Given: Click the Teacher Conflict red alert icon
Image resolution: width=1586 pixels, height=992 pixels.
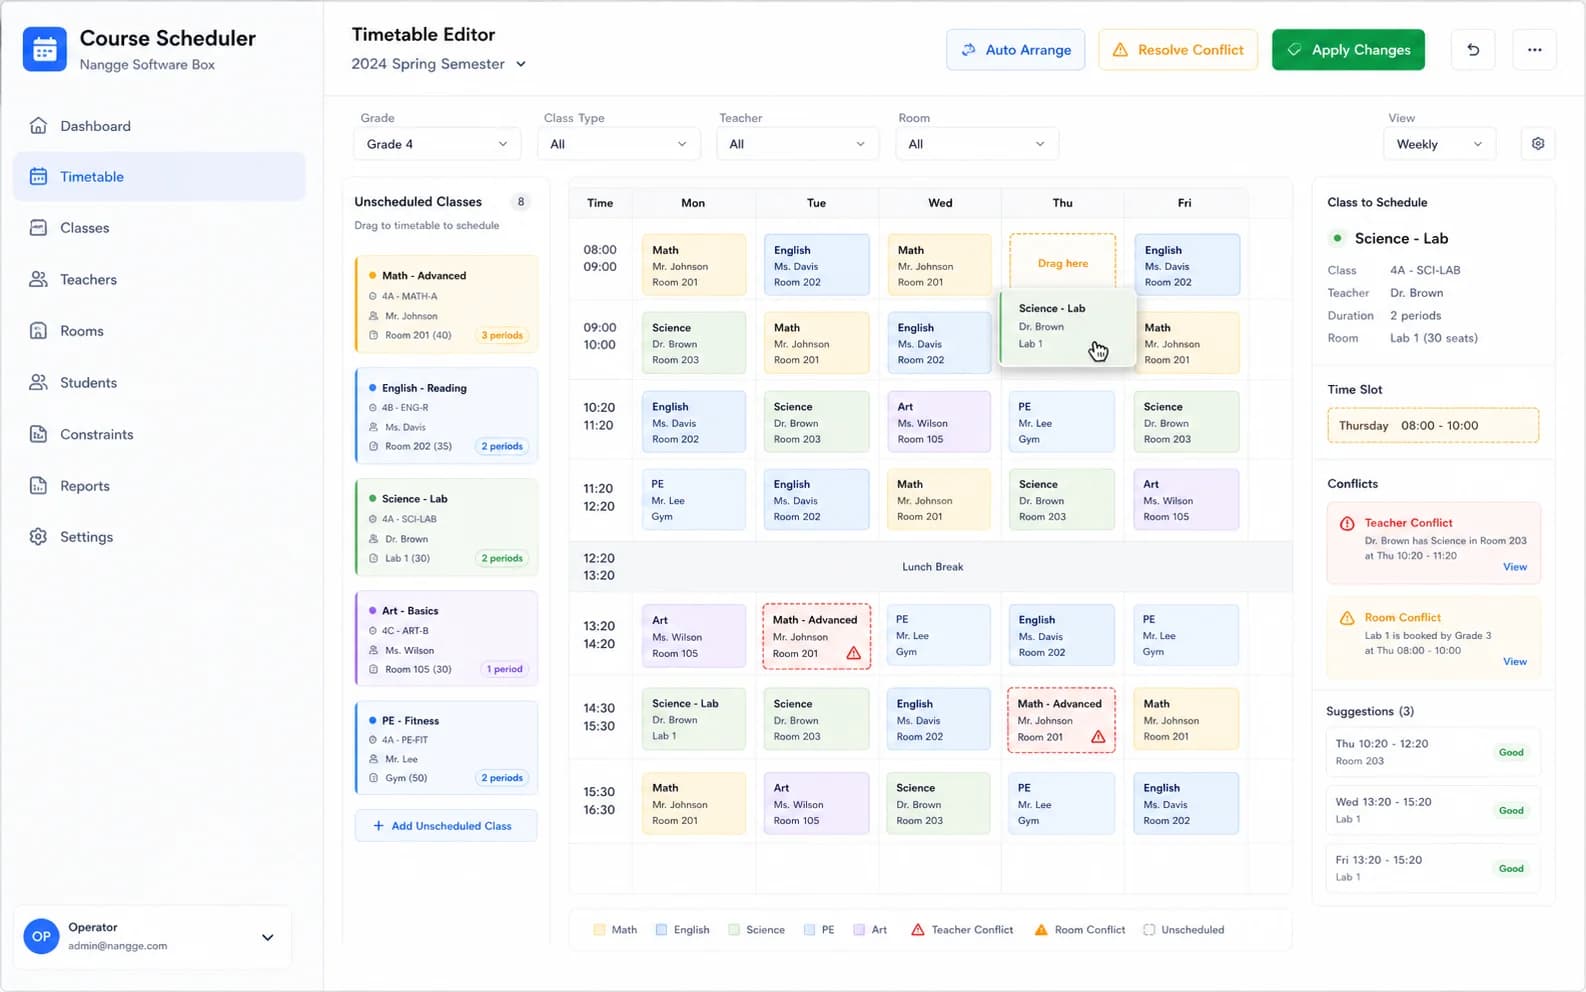Looking at the screenshot, I should pyautogui.click(x=1347, y=523).
